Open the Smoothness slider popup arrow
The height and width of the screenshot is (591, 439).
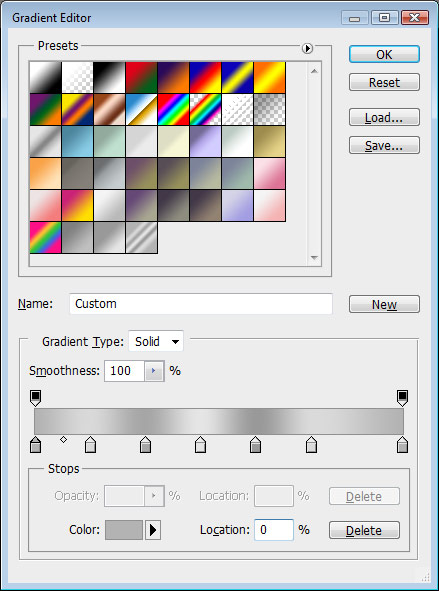coord(154,371)
